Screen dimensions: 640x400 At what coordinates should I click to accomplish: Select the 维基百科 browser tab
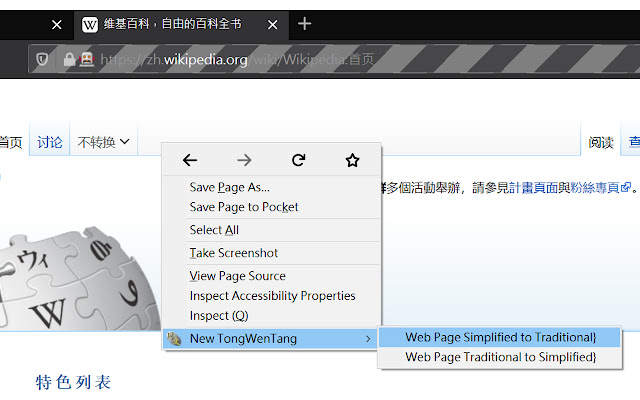(181, 24)
